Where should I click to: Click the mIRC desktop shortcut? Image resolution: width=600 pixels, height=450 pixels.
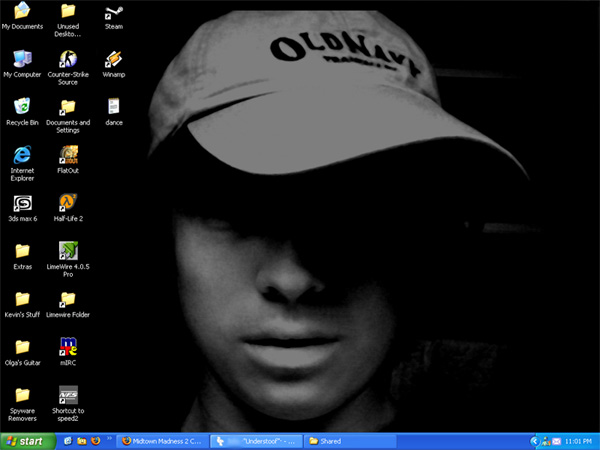point(68,347)
